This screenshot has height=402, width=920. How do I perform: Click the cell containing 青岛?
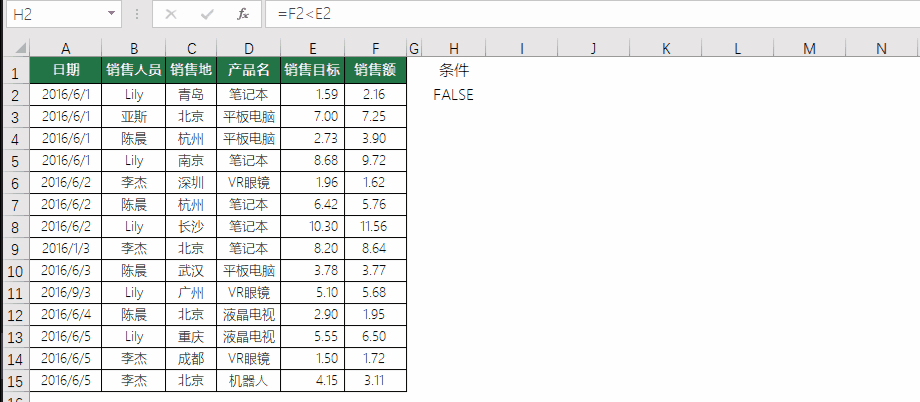pos(191,94)
